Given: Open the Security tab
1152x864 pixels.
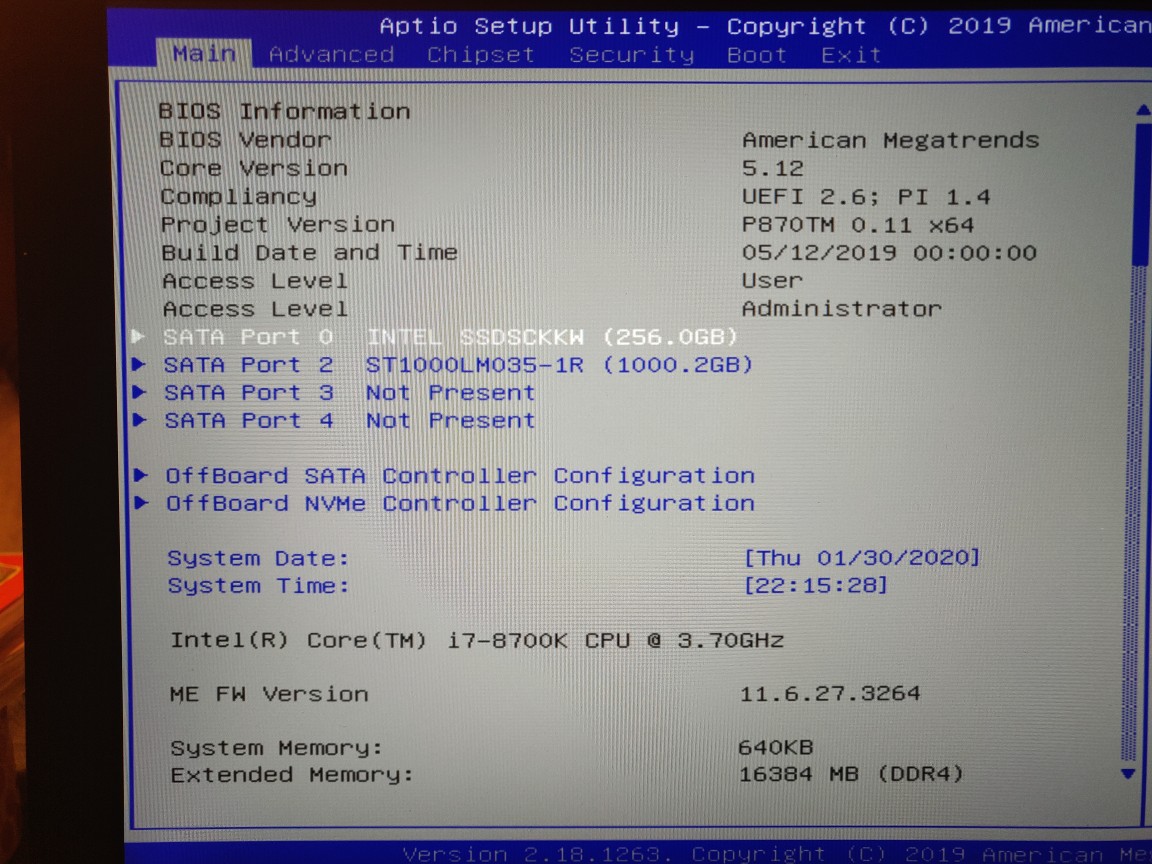Looking at the screenshot, I should point(631,54).
